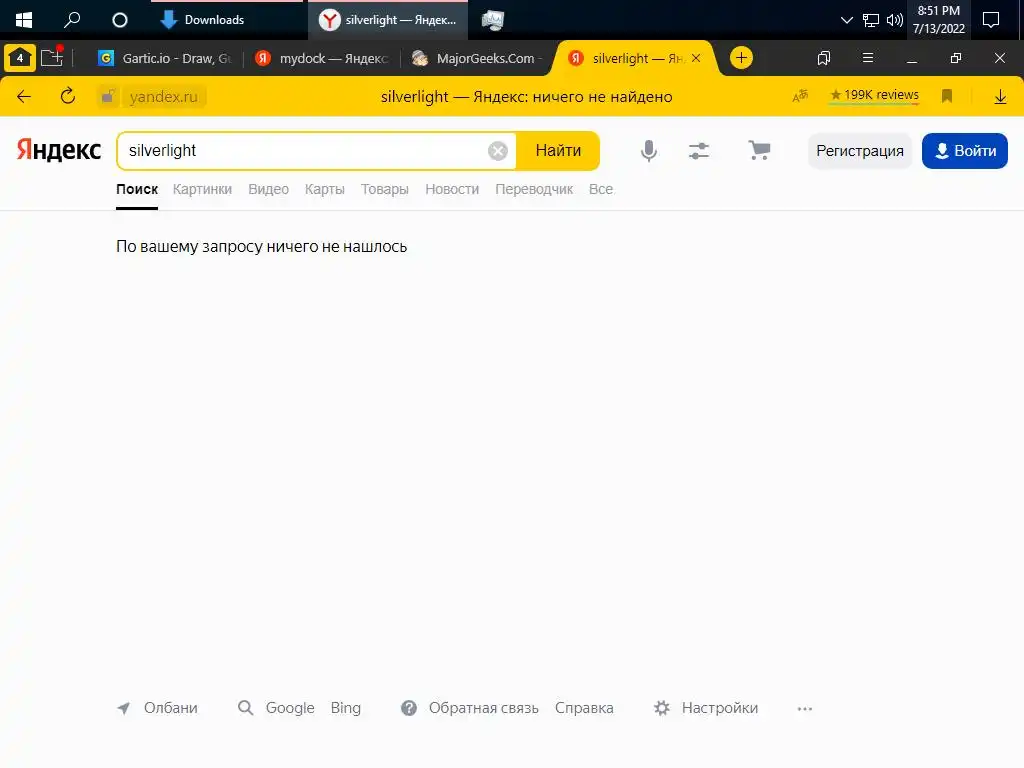Click the Войти login button
The image size is (1024, 768).
965,151
